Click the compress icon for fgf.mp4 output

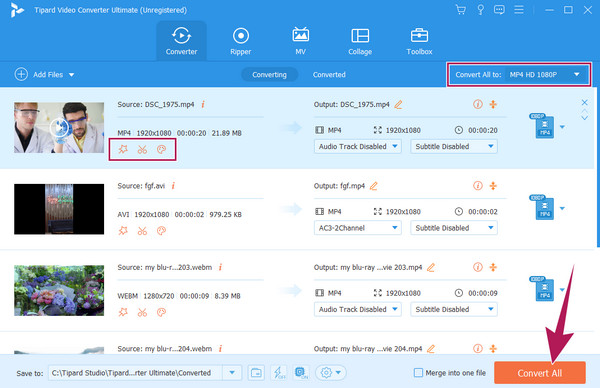click(x=493, y=186)
